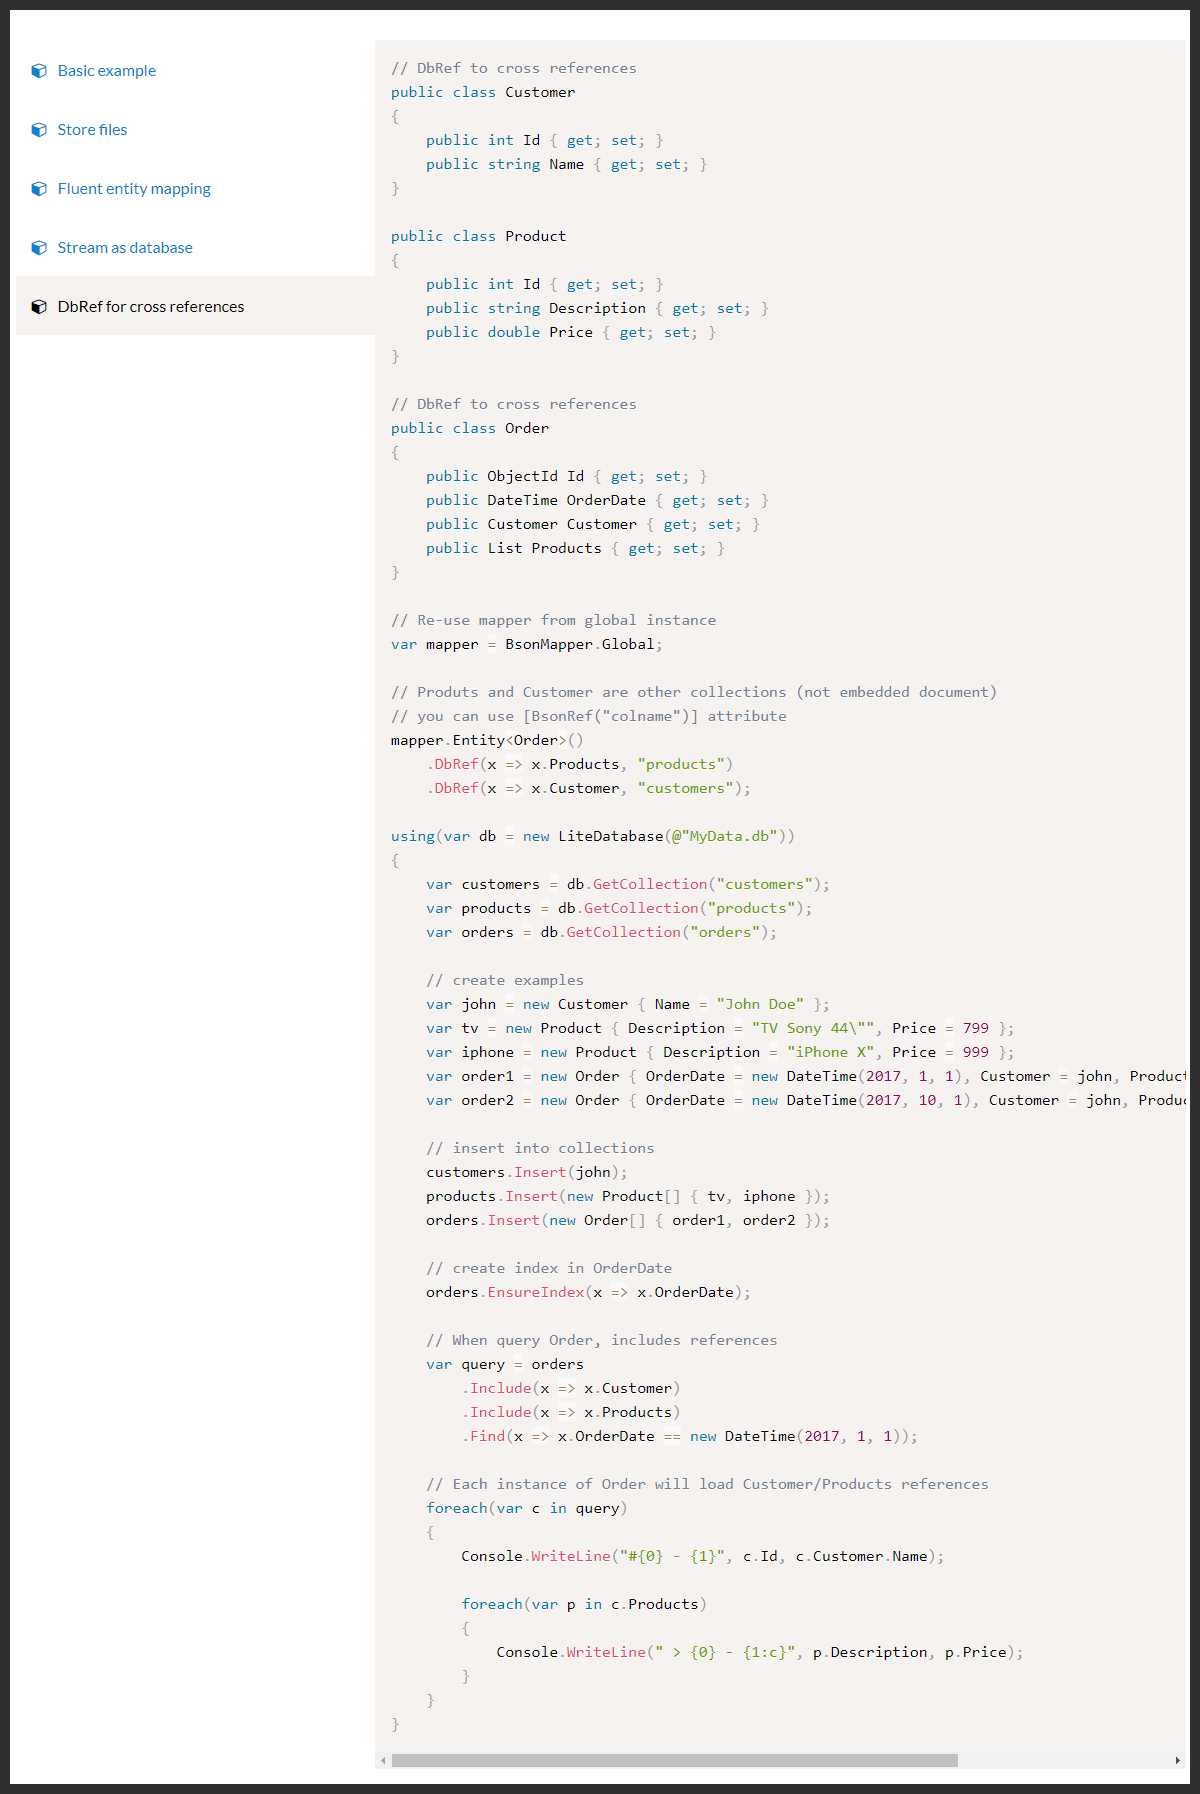Click the code scrollbar's right arrow
The width and height of the screenshot is (1200, 1794).
point(1177,1760)
